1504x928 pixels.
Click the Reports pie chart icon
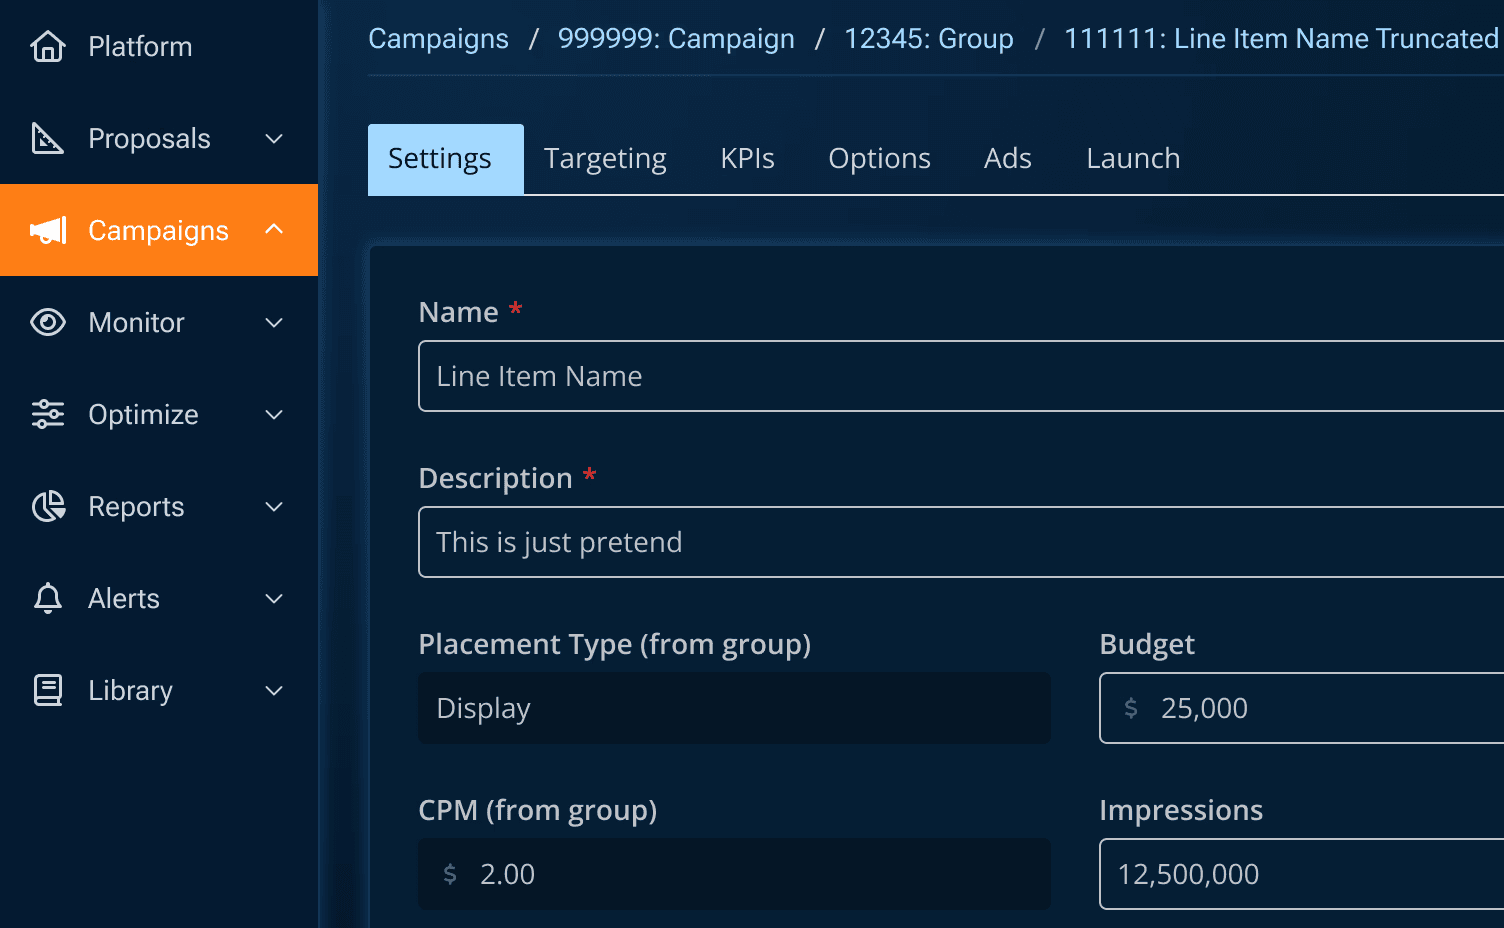click(x=48, y=506)
